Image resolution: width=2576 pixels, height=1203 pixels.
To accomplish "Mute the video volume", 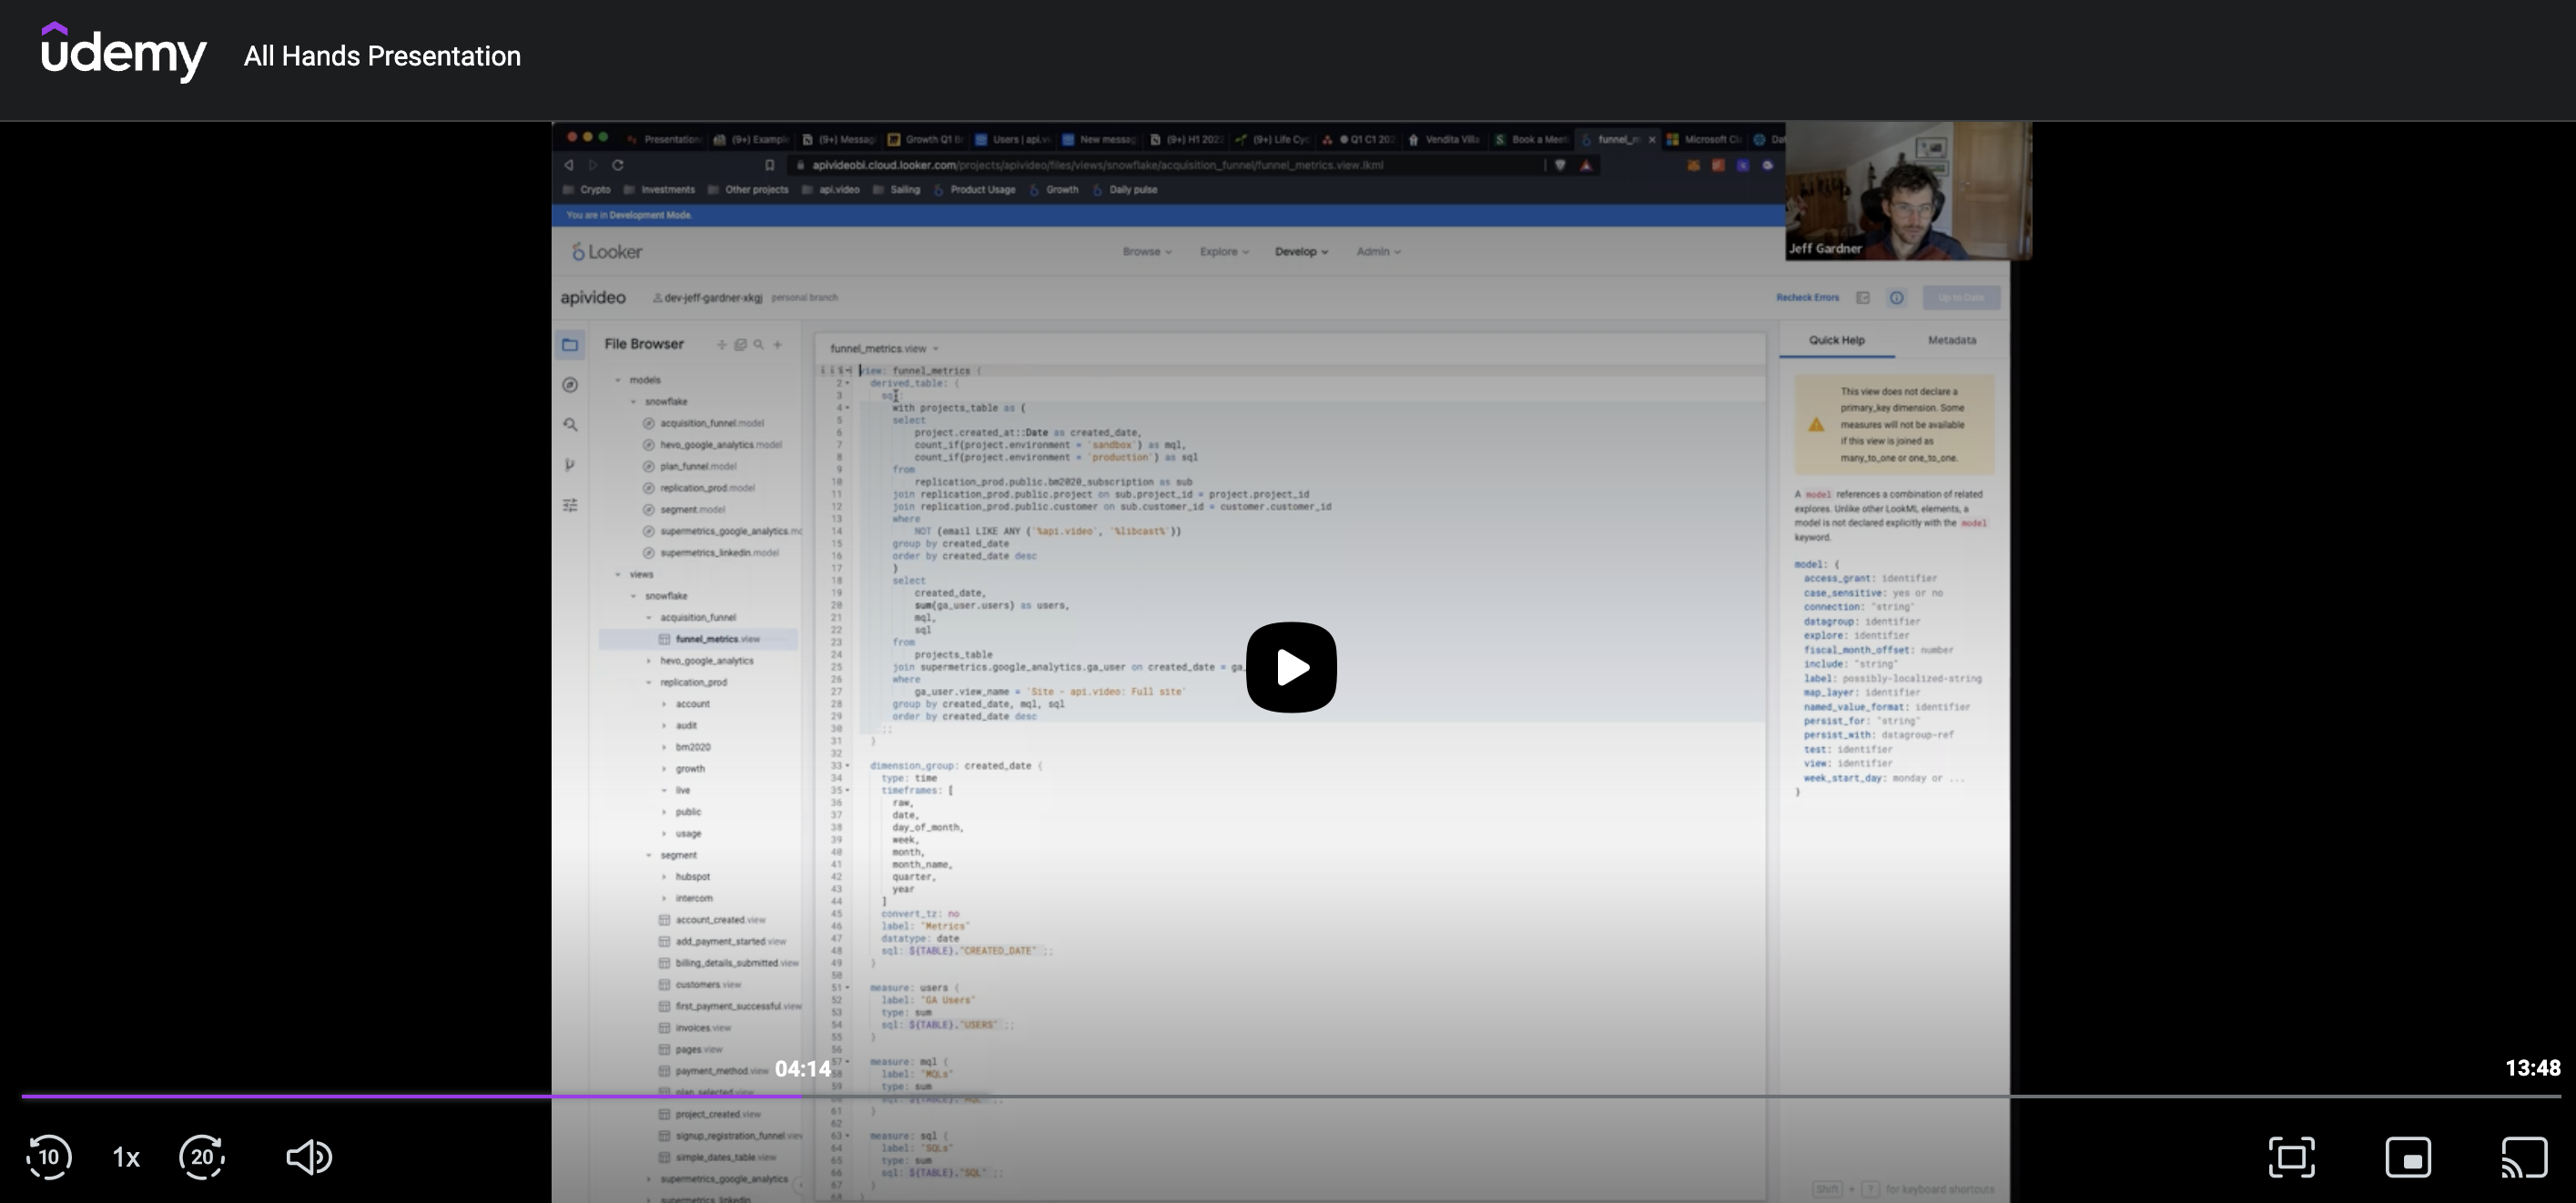I will tap(309, 1157).
